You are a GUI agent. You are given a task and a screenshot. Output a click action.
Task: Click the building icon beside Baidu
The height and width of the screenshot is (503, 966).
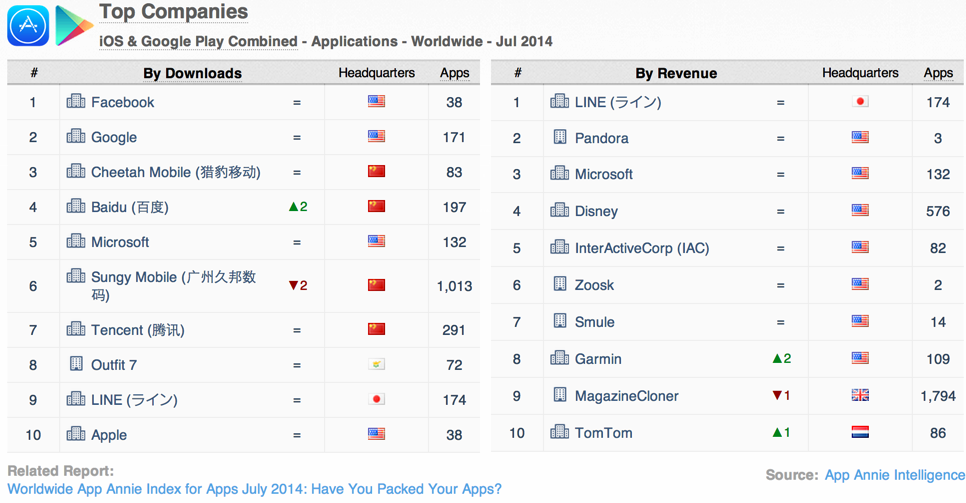tap(76, 206)
